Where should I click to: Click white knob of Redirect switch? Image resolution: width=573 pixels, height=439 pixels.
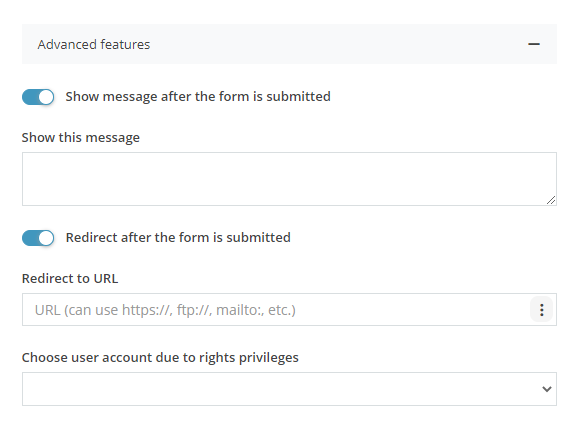click(46, 238)
